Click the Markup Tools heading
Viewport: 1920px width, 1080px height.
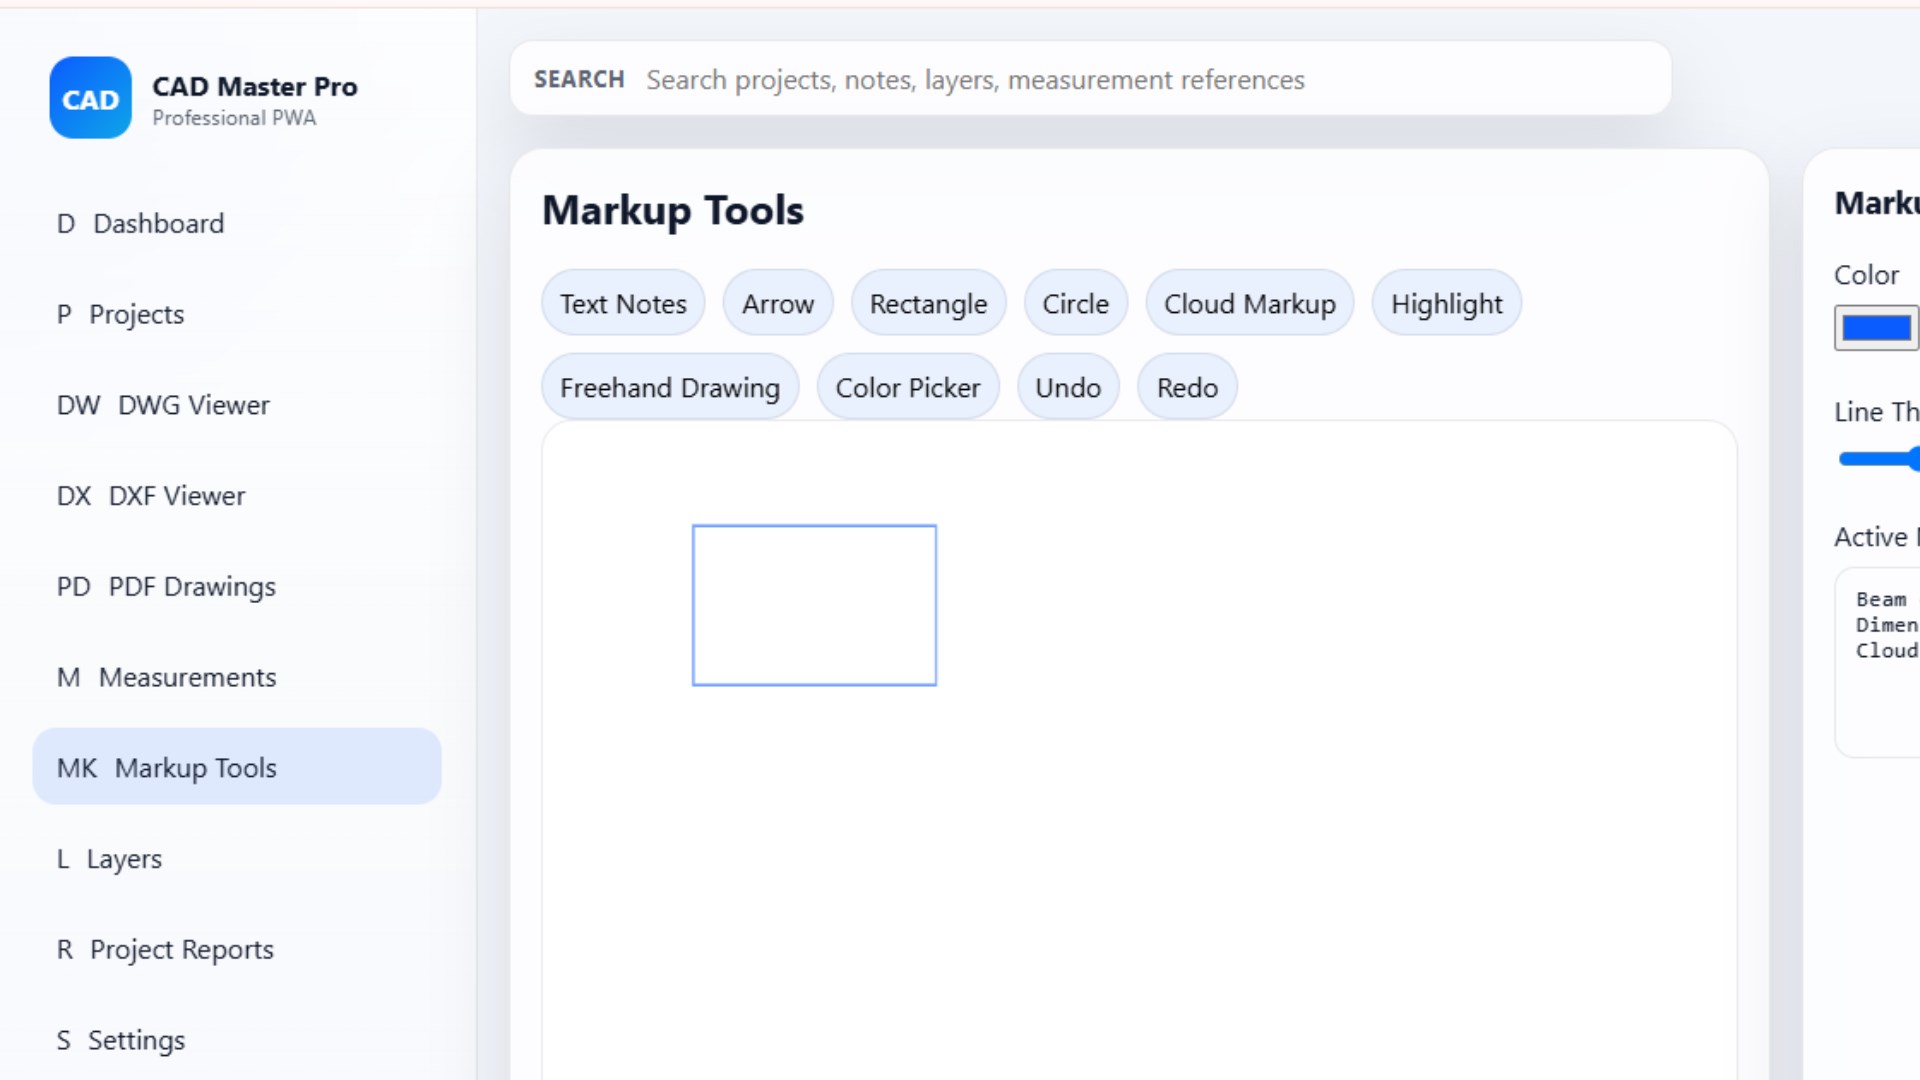[x=673, y=210]
